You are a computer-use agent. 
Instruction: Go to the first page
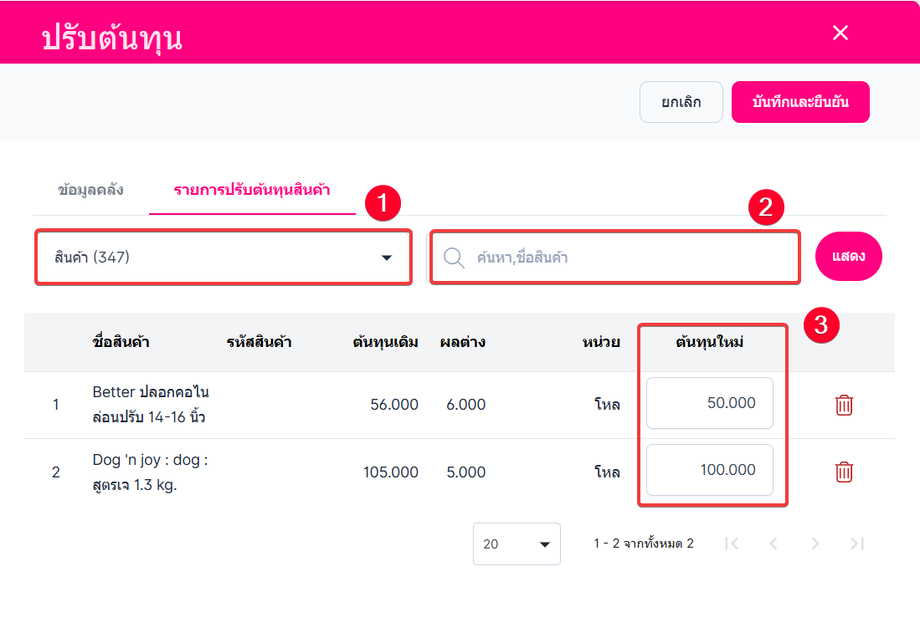732,544
